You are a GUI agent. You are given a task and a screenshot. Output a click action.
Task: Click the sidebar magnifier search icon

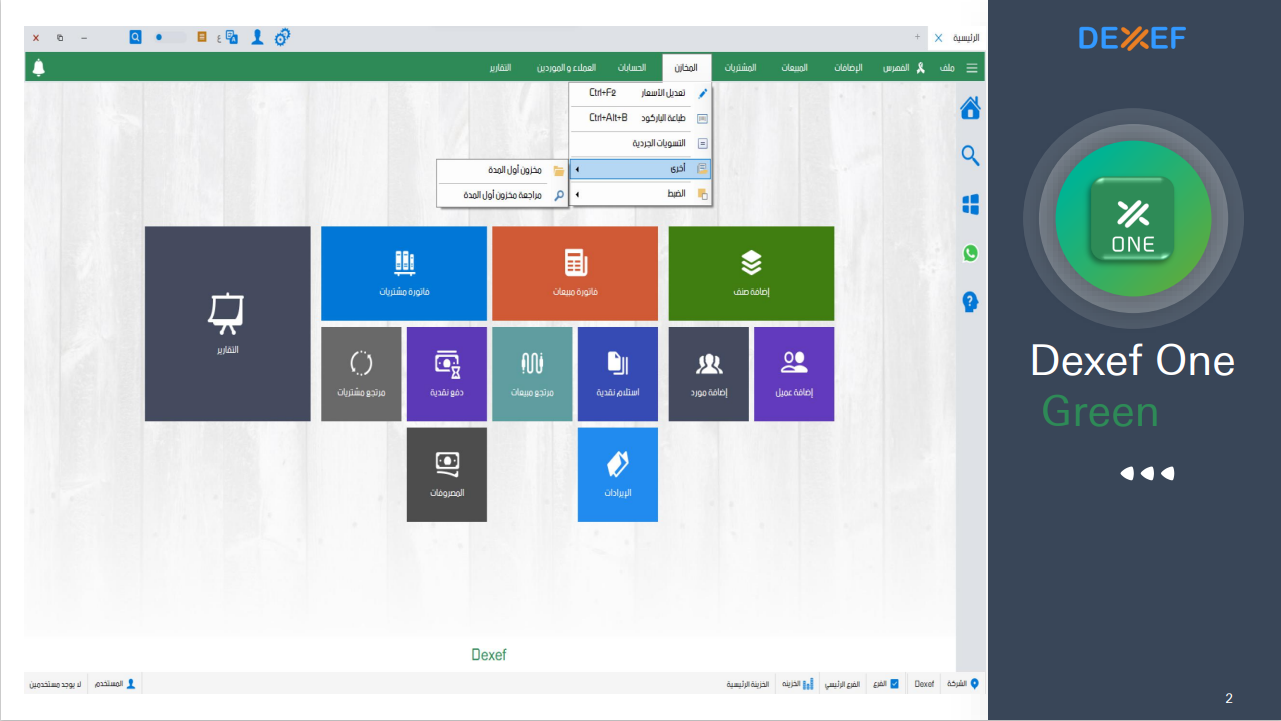pyautogui.click(x=970, y=156)
